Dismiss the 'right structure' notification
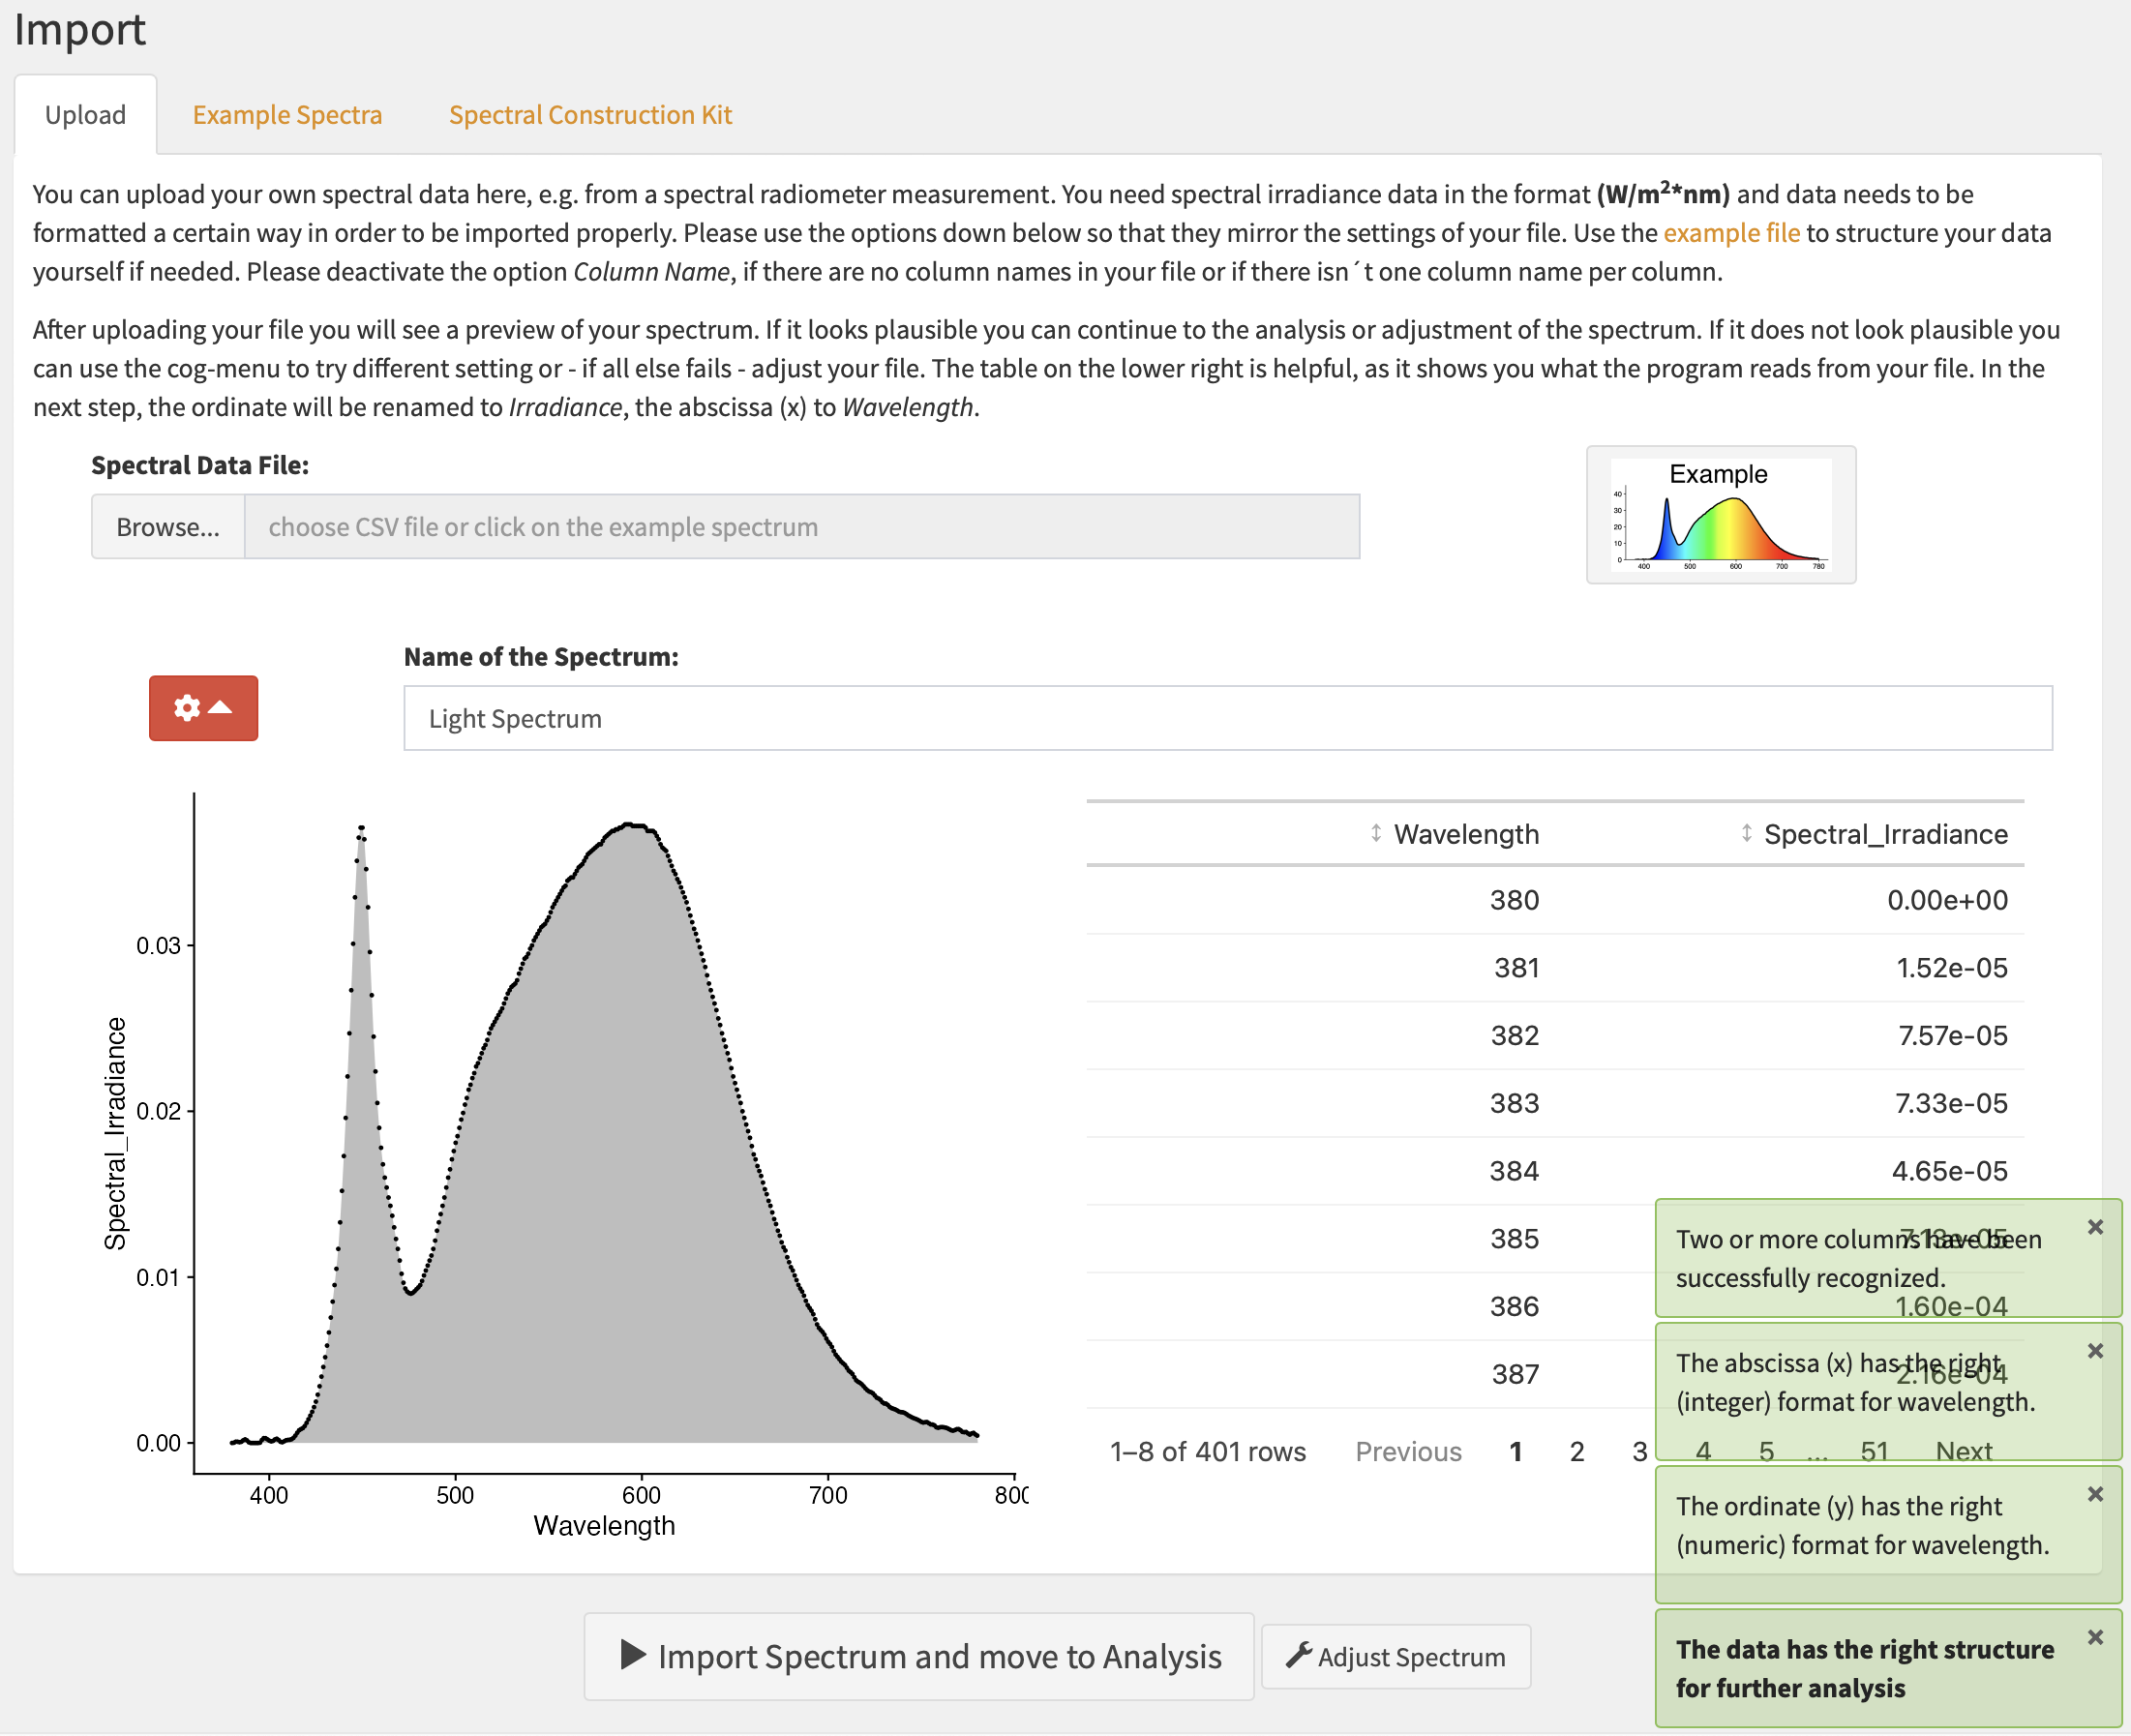 pyautogui.click(x=2095, y=1637)
